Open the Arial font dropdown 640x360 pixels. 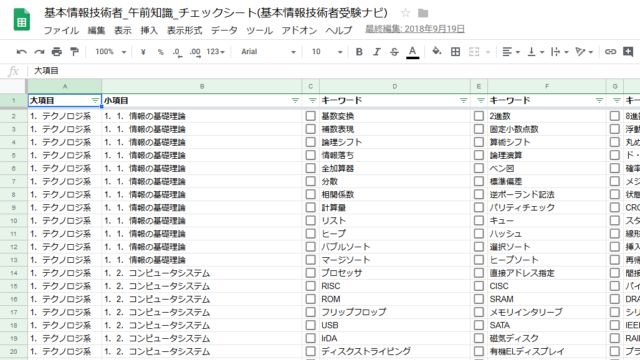pos(268,52)
